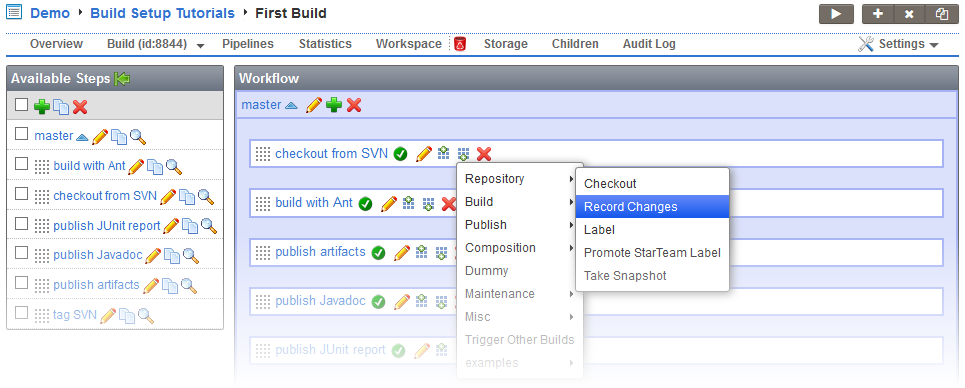Check the build with Ant checkbox

[x=22, y=164]
